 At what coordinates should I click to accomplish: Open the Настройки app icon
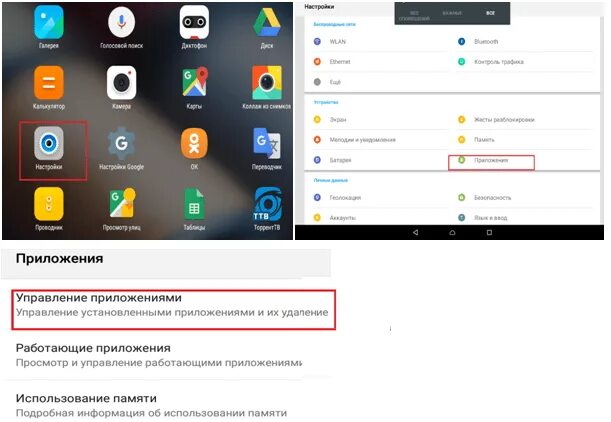[x=49, y=143]
